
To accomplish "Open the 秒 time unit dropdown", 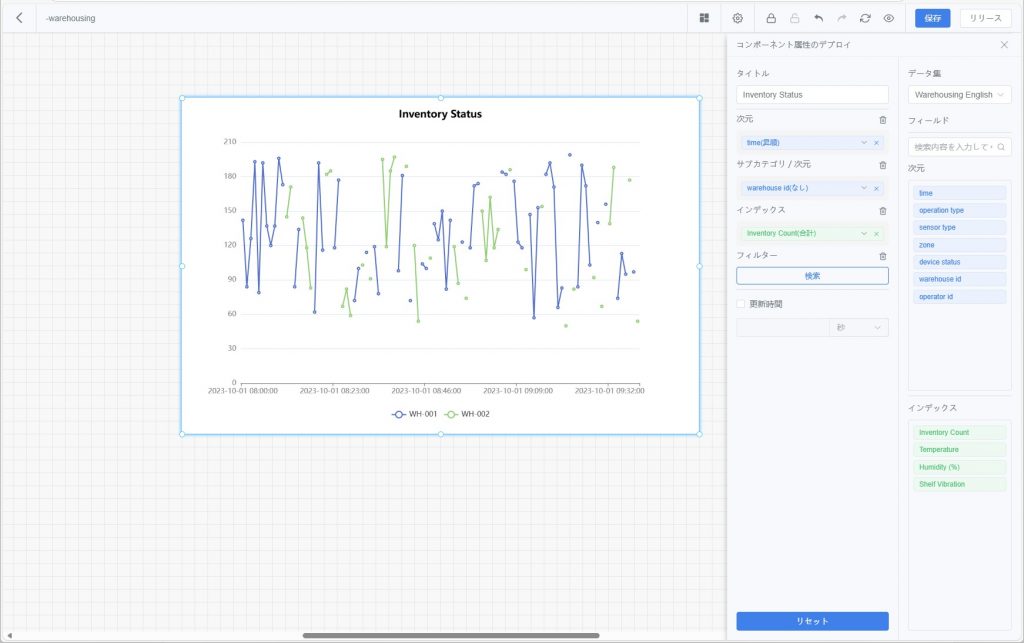I will pos(858,327).
